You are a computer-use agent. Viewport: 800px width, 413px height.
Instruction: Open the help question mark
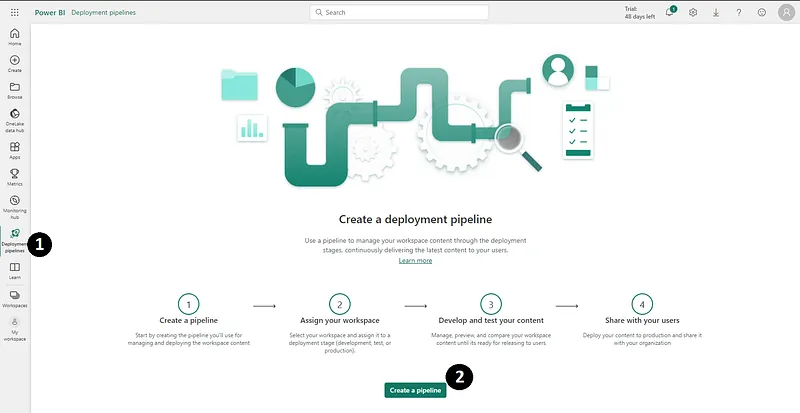coord(739,12)
